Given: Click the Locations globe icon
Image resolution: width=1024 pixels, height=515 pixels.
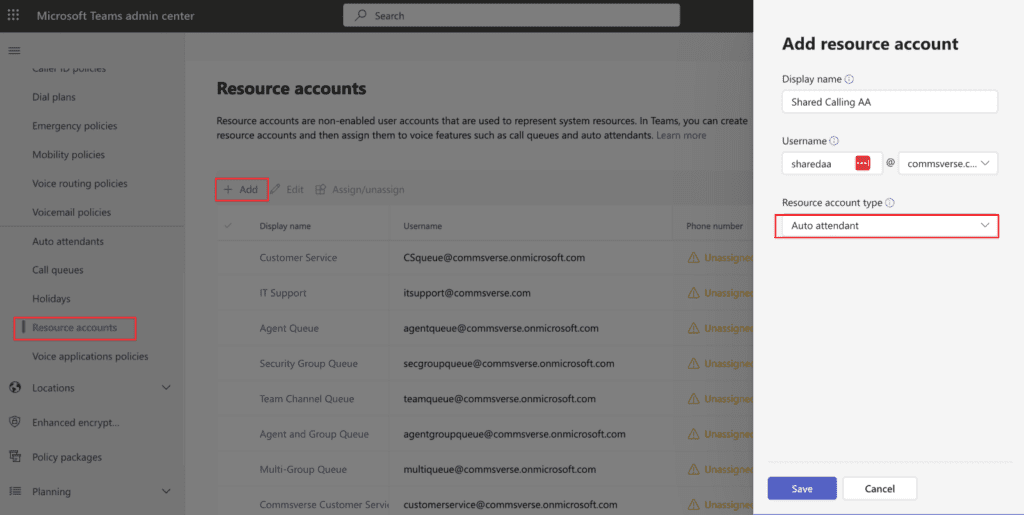Looking at the screenshot, I should pos(14,388).
